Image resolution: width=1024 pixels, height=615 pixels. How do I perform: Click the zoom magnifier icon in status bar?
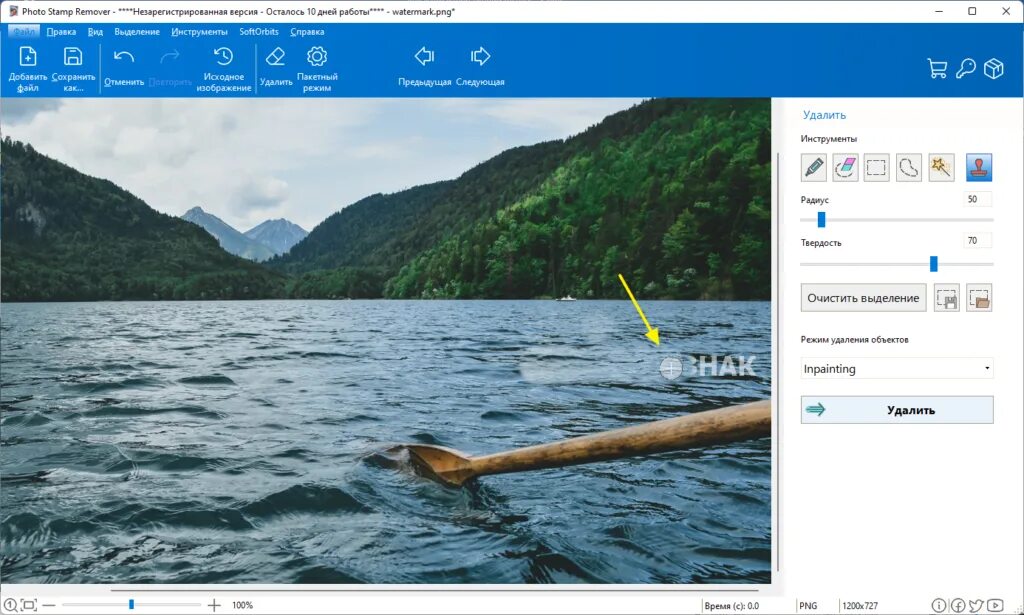10,605
